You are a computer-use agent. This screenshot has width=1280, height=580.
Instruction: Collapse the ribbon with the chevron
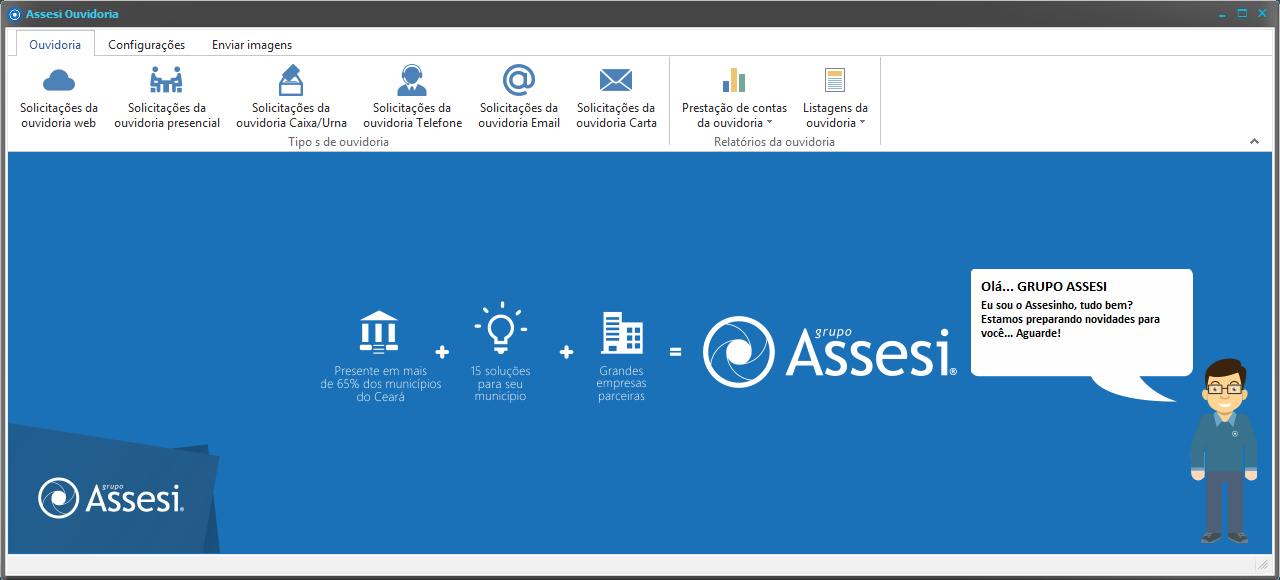pos(1255,142)
